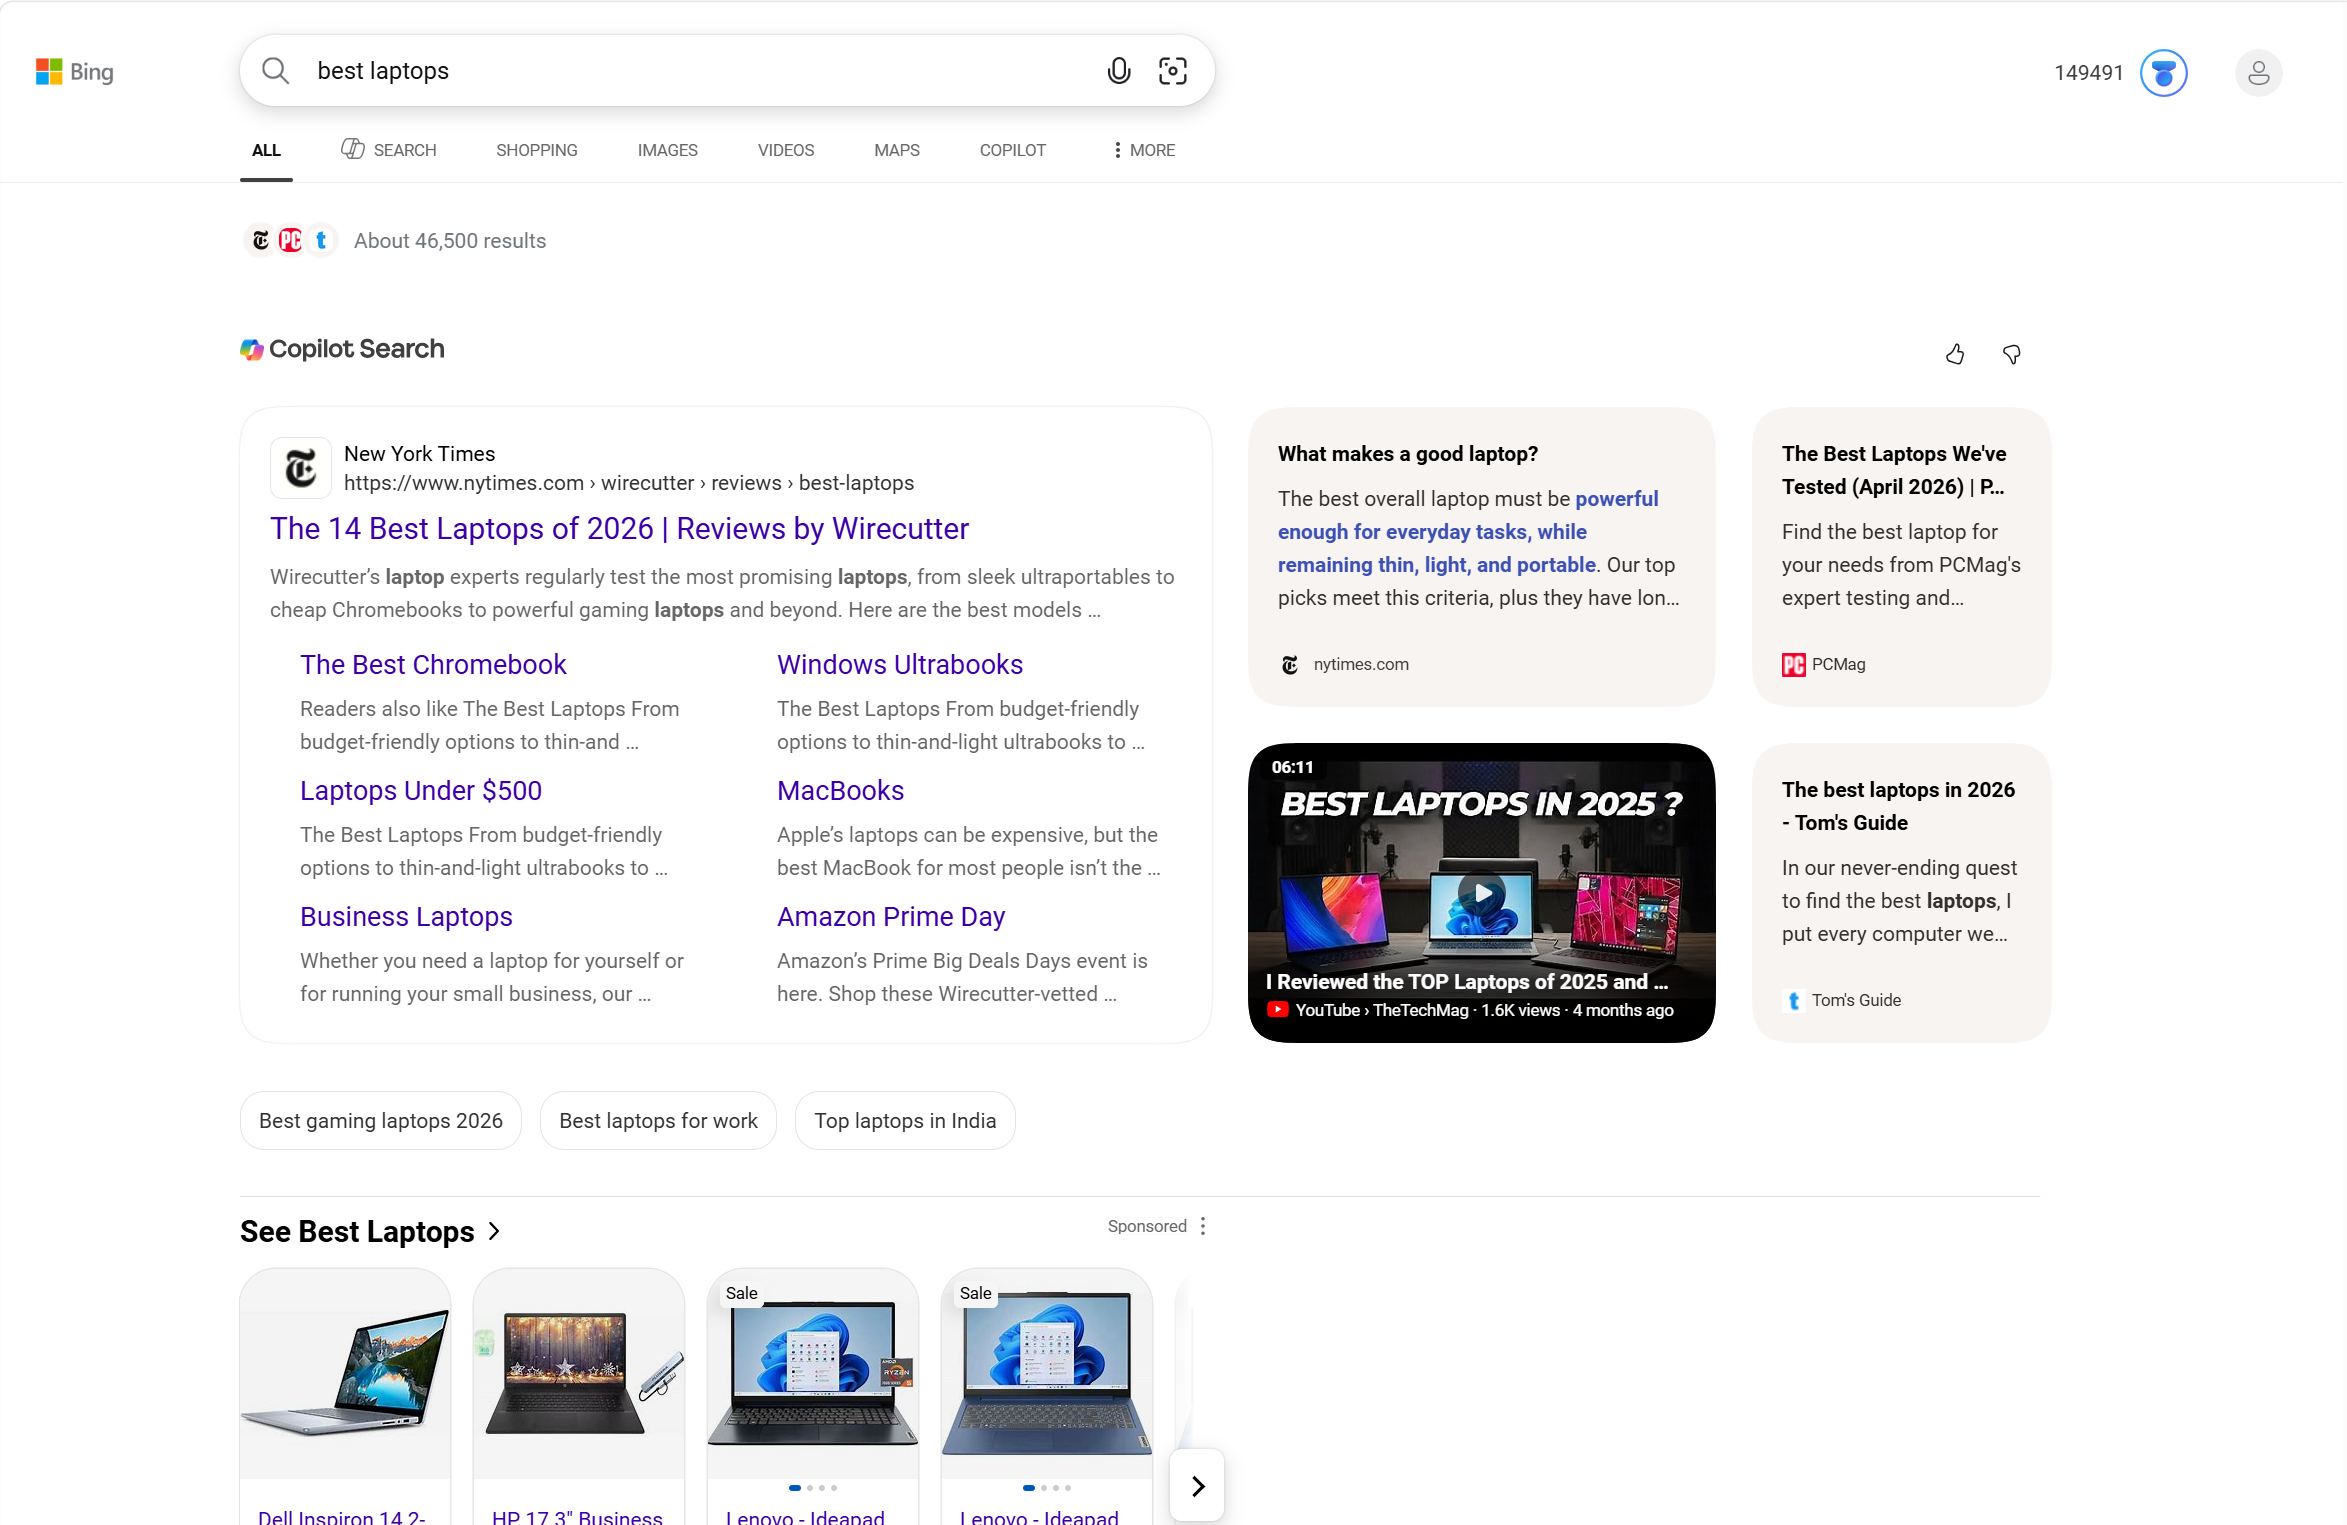Open the Rewards medal icon
This screenshot has width=2347, height=1525.
2163,73
